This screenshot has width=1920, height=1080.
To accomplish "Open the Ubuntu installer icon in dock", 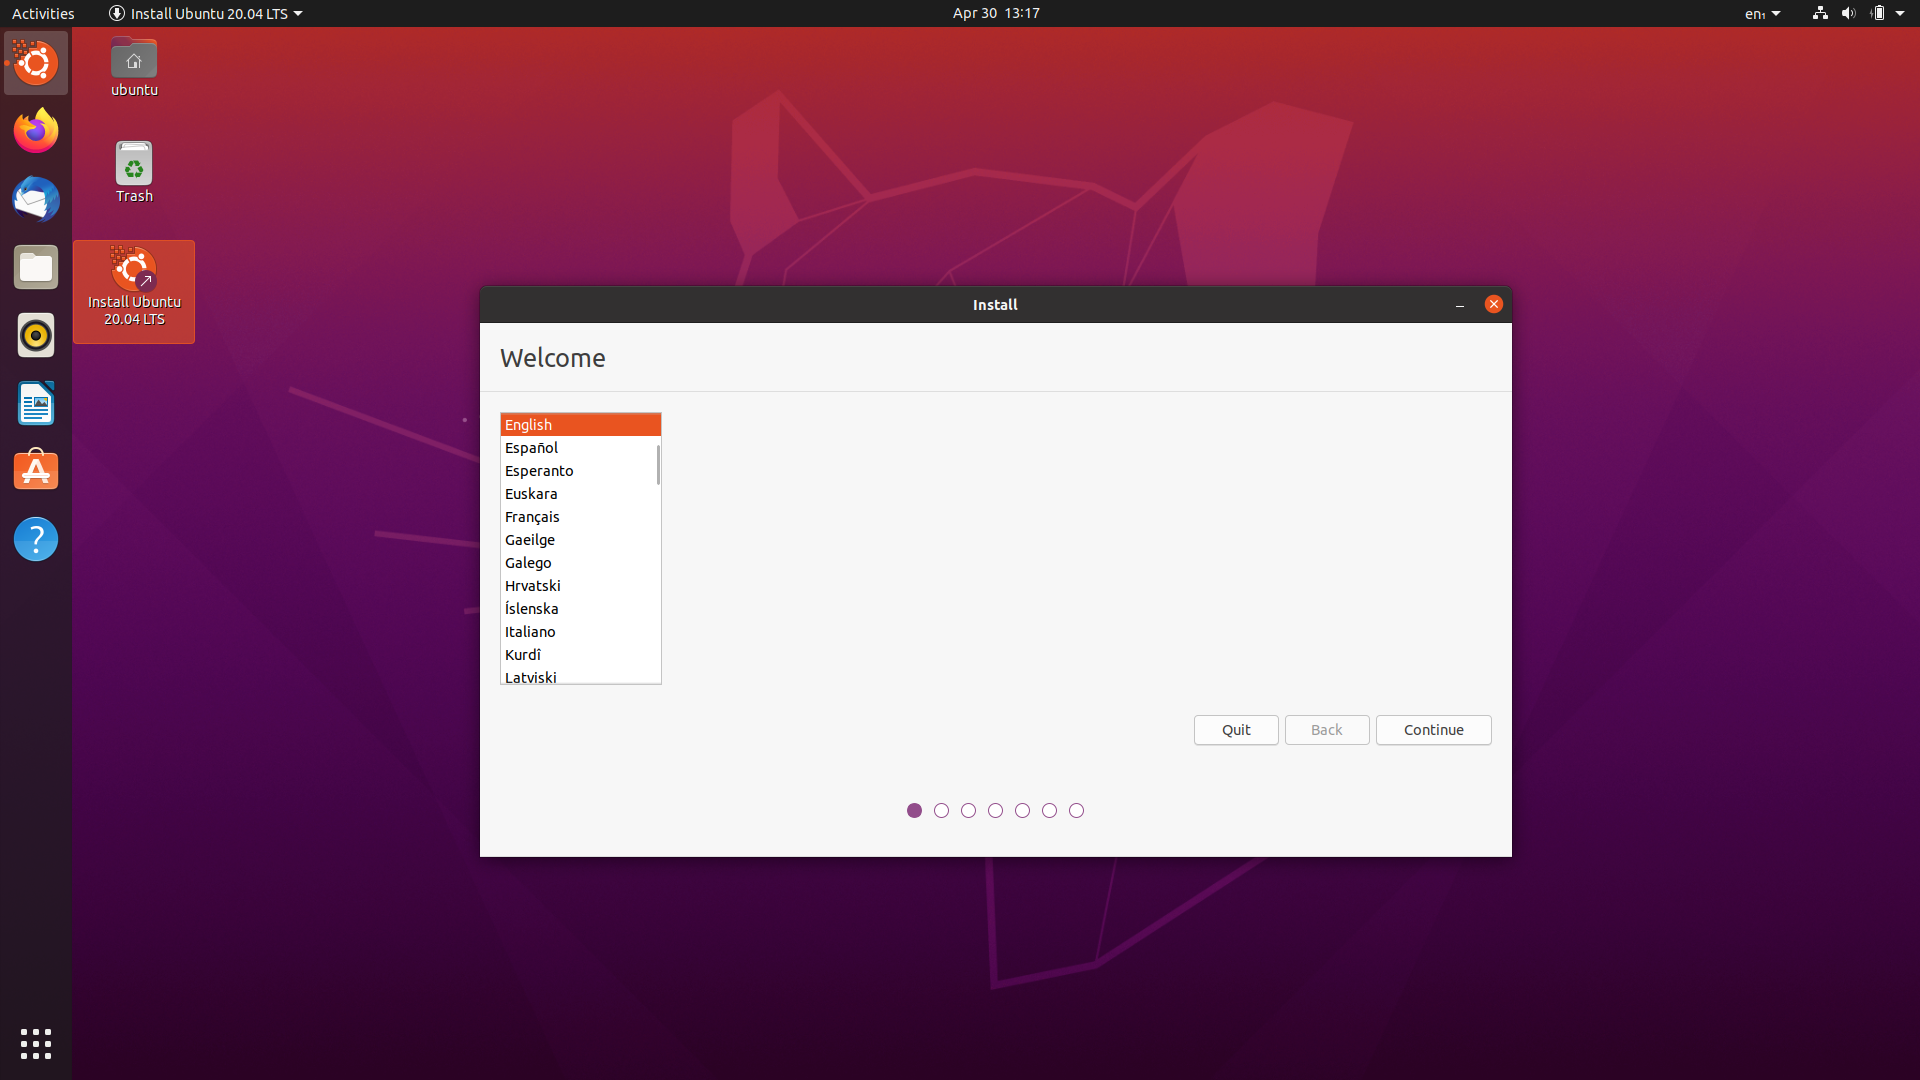I will click(36, 63).
